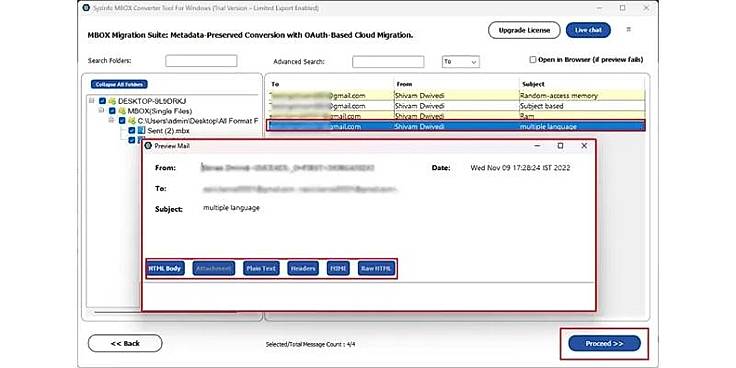Select the 'Random-access memory' subject row
736x368 pixels.
[x=457, y=95]
